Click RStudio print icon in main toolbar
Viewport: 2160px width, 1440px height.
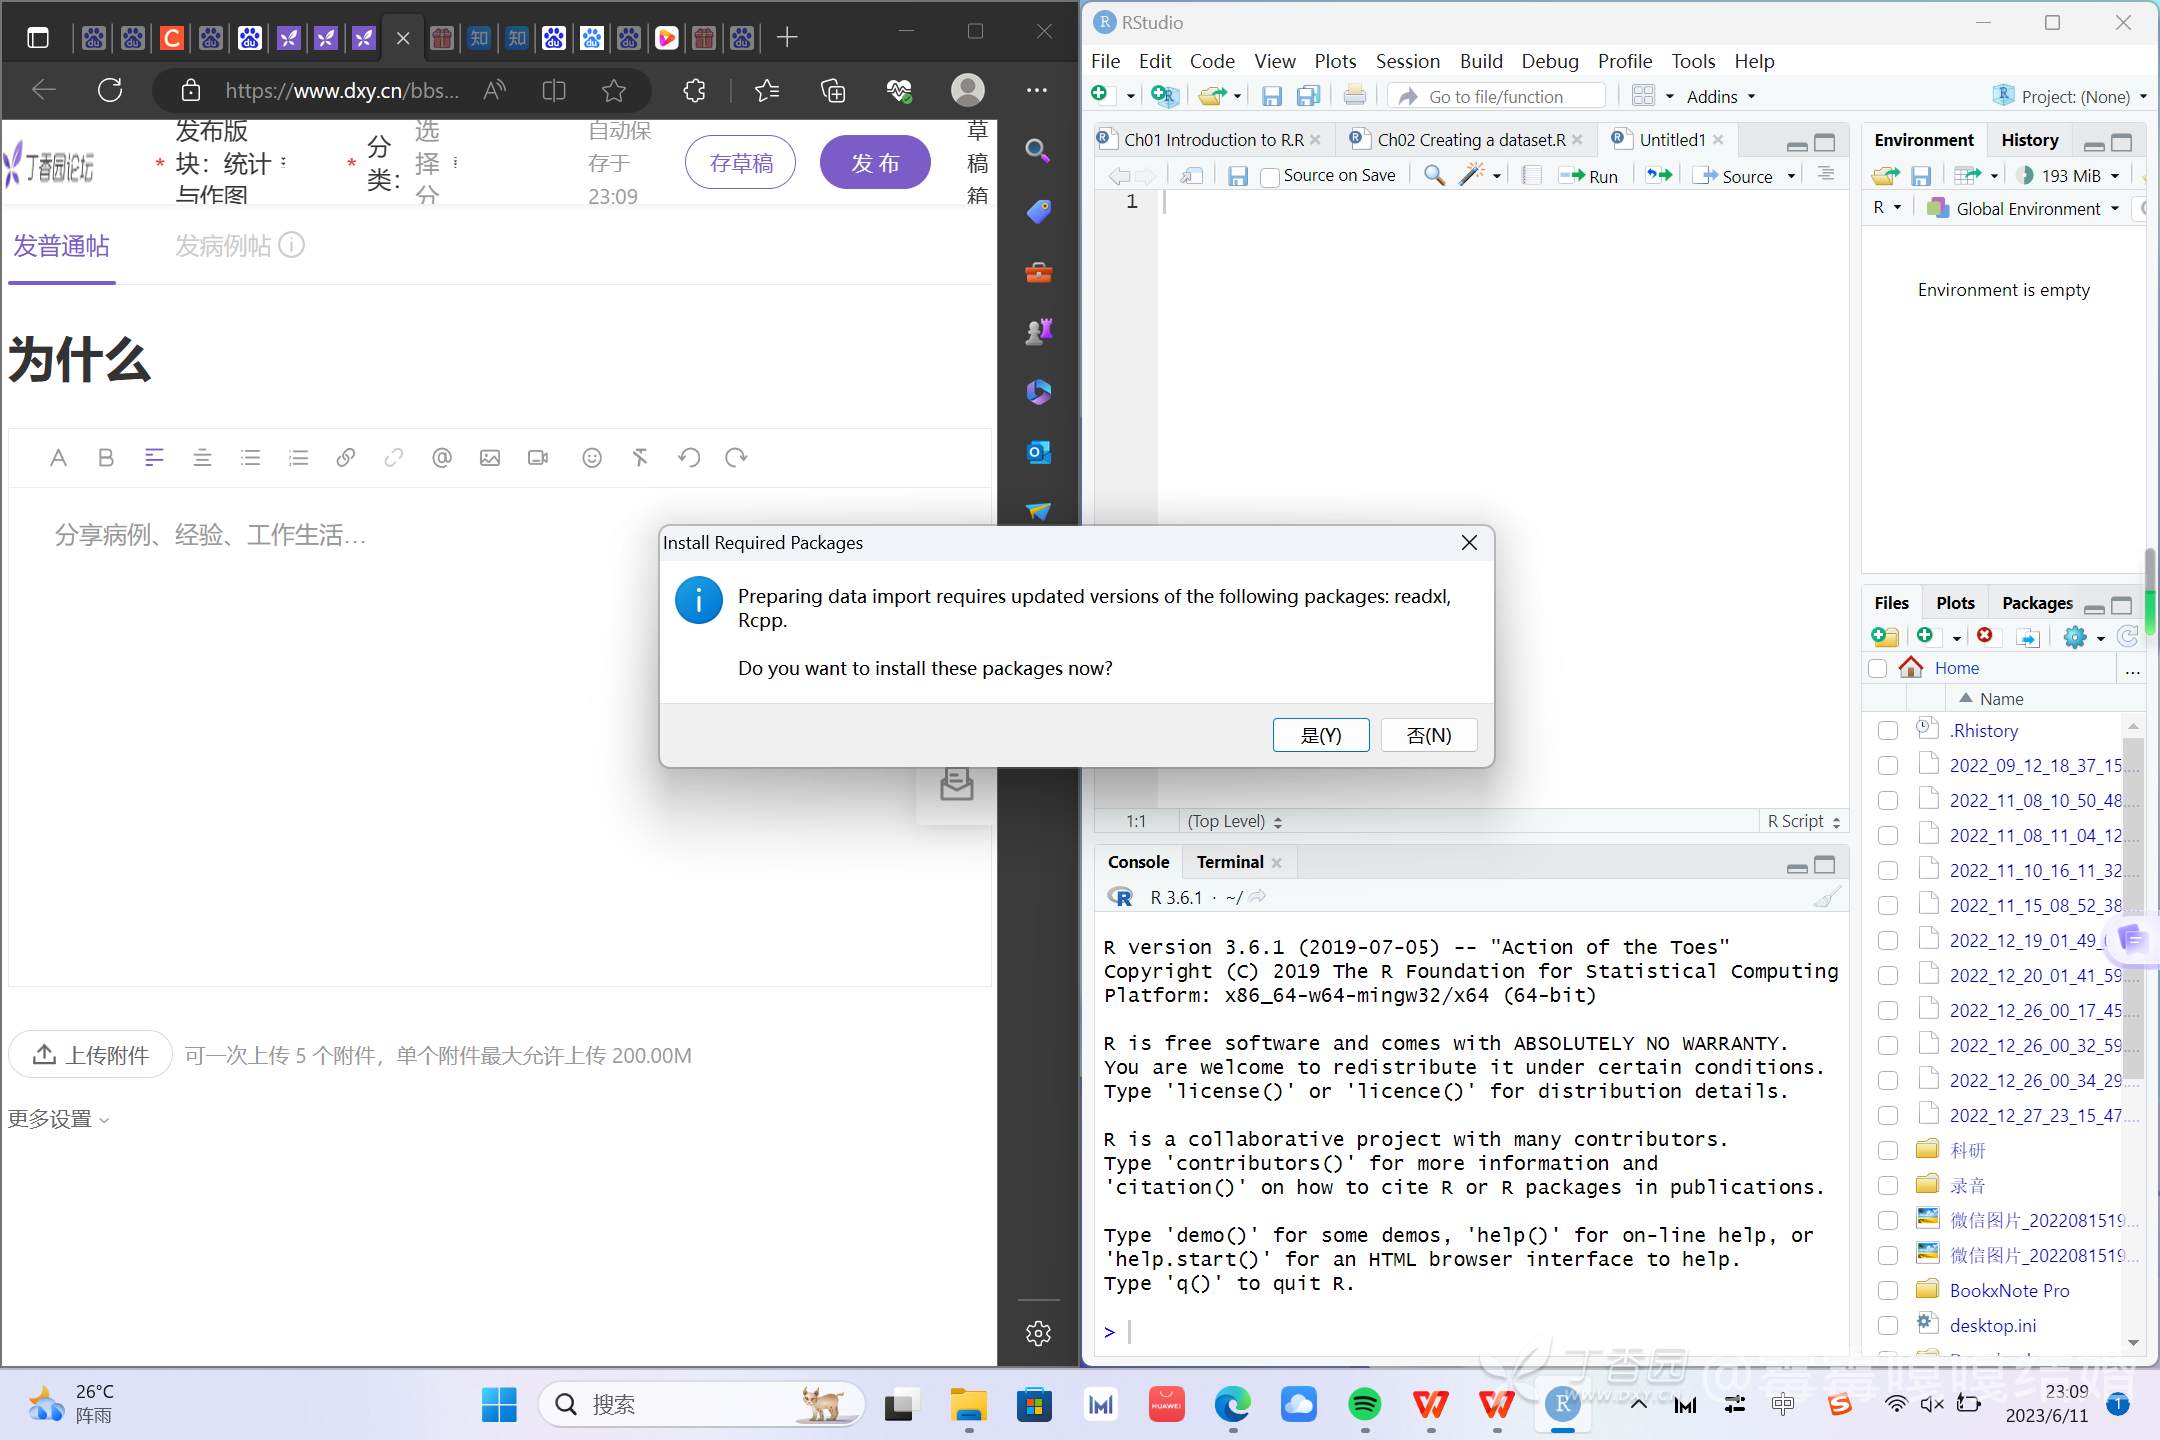[1355, 96]
